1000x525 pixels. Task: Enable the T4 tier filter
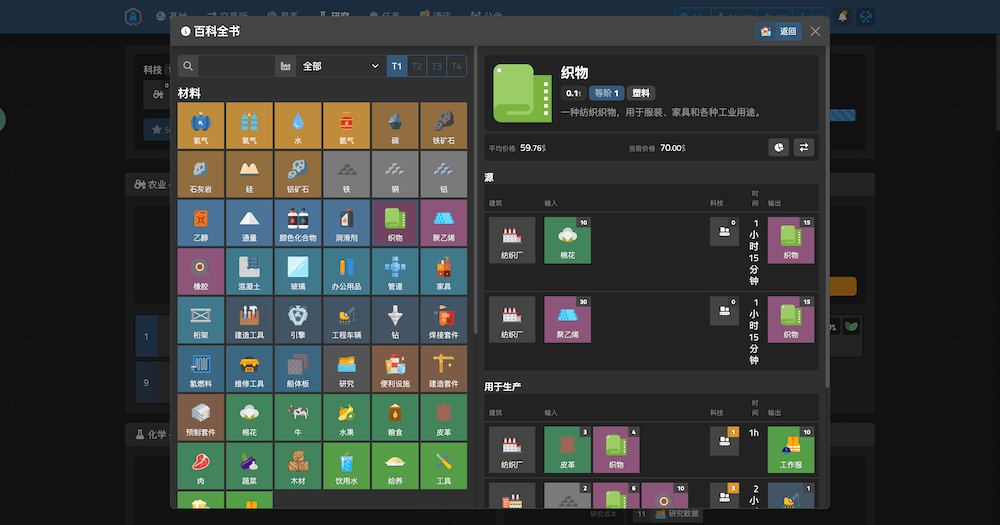pos(456,66)
